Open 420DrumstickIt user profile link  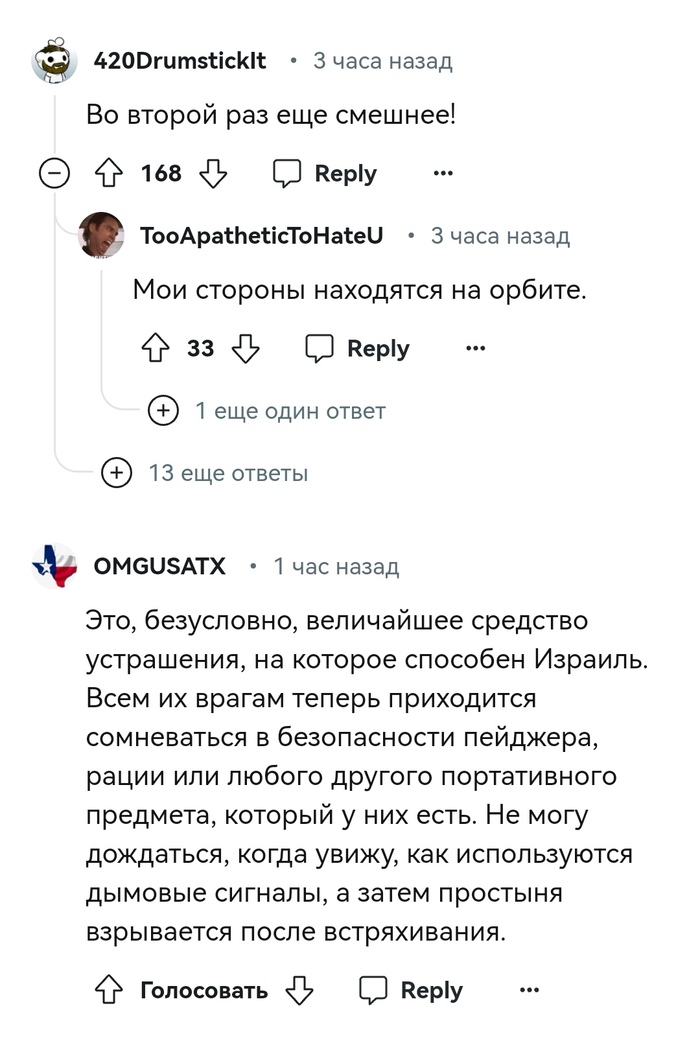click(180, 61)
